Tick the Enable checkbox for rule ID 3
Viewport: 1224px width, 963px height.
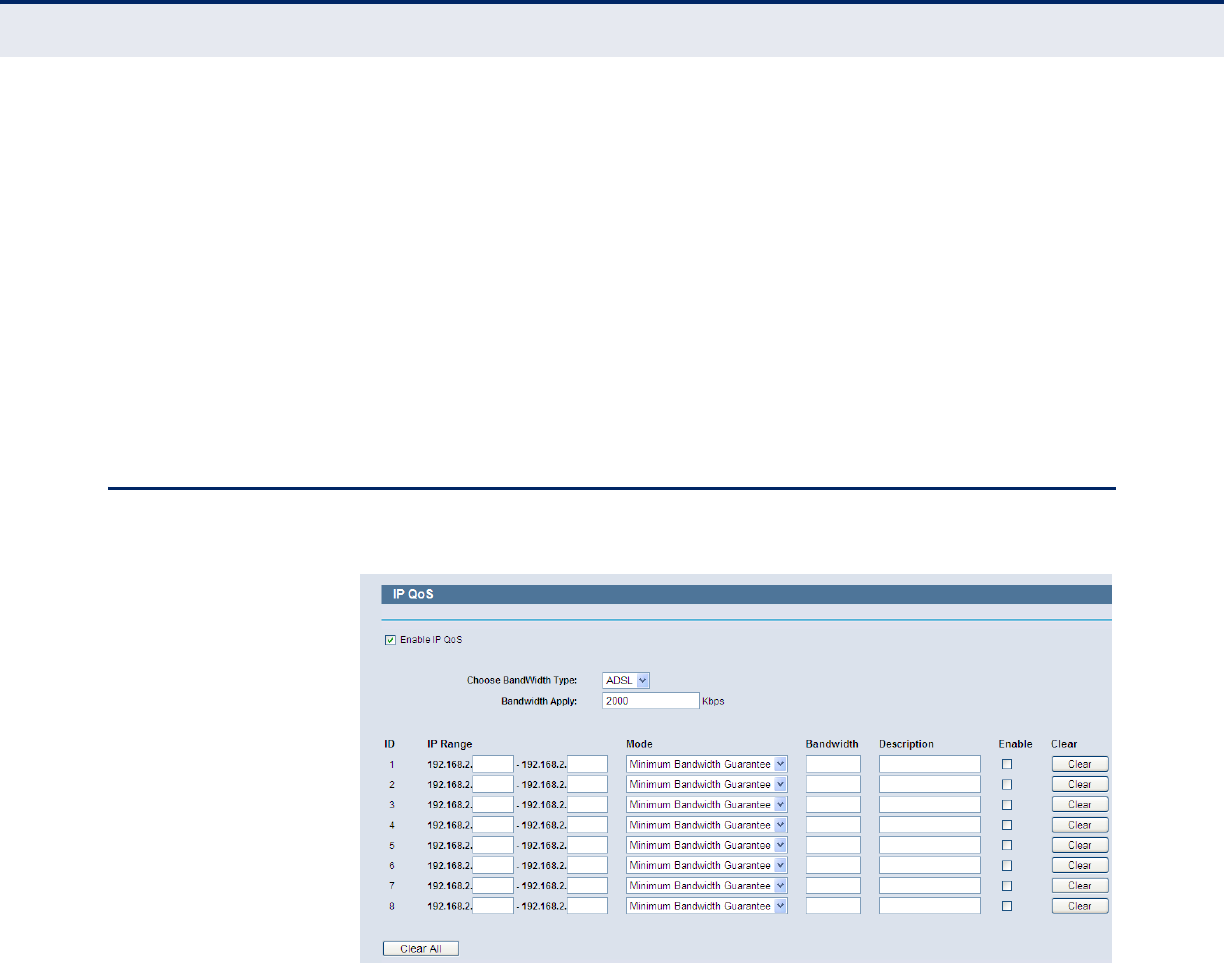(1007, 805)
